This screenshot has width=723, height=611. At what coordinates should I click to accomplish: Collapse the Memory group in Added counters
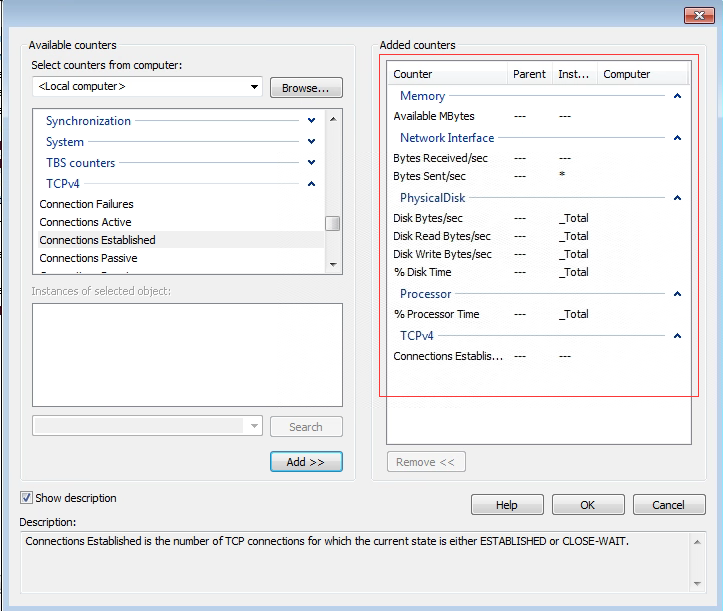point(677,97)
